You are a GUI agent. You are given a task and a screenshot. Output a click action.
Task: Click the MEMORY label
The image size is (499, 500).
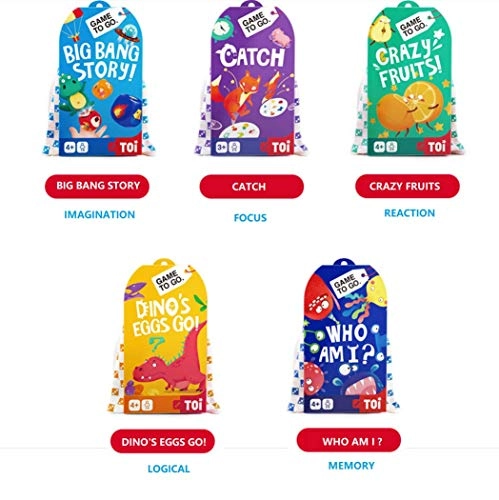click(x=351, y=465)
